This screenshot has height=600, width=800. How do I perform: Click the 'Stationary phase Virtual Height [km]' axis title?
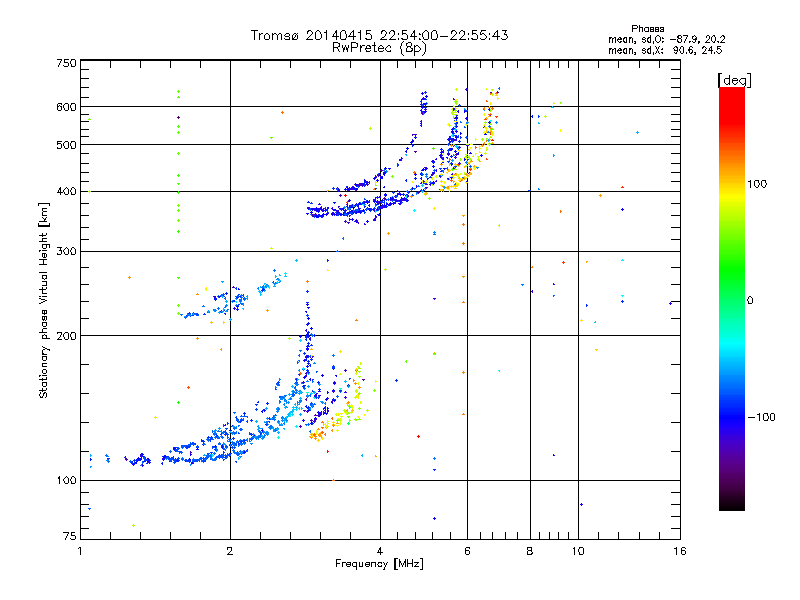click(44, 300)
